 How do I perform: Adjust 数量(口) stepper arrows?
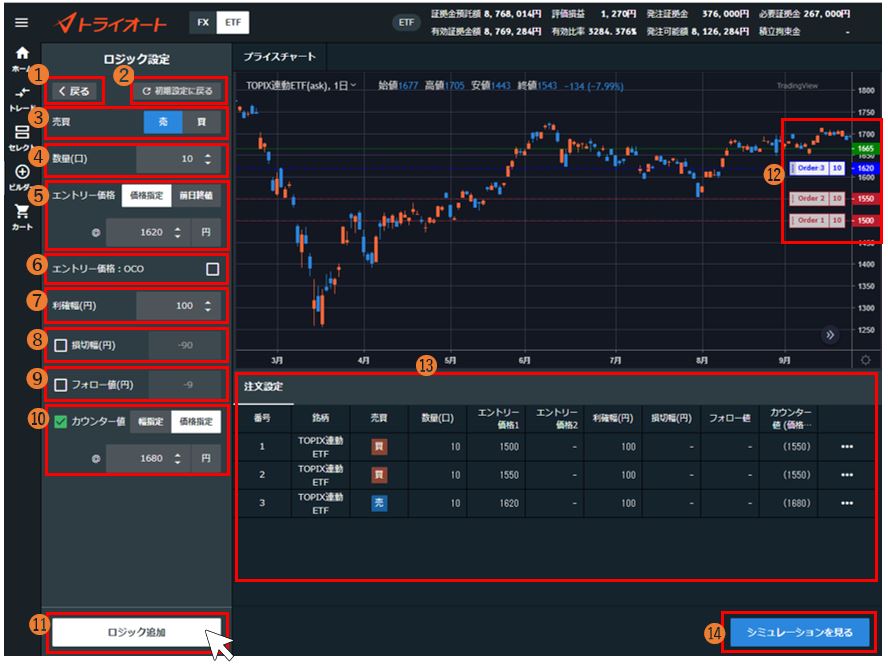pos(208,159)
